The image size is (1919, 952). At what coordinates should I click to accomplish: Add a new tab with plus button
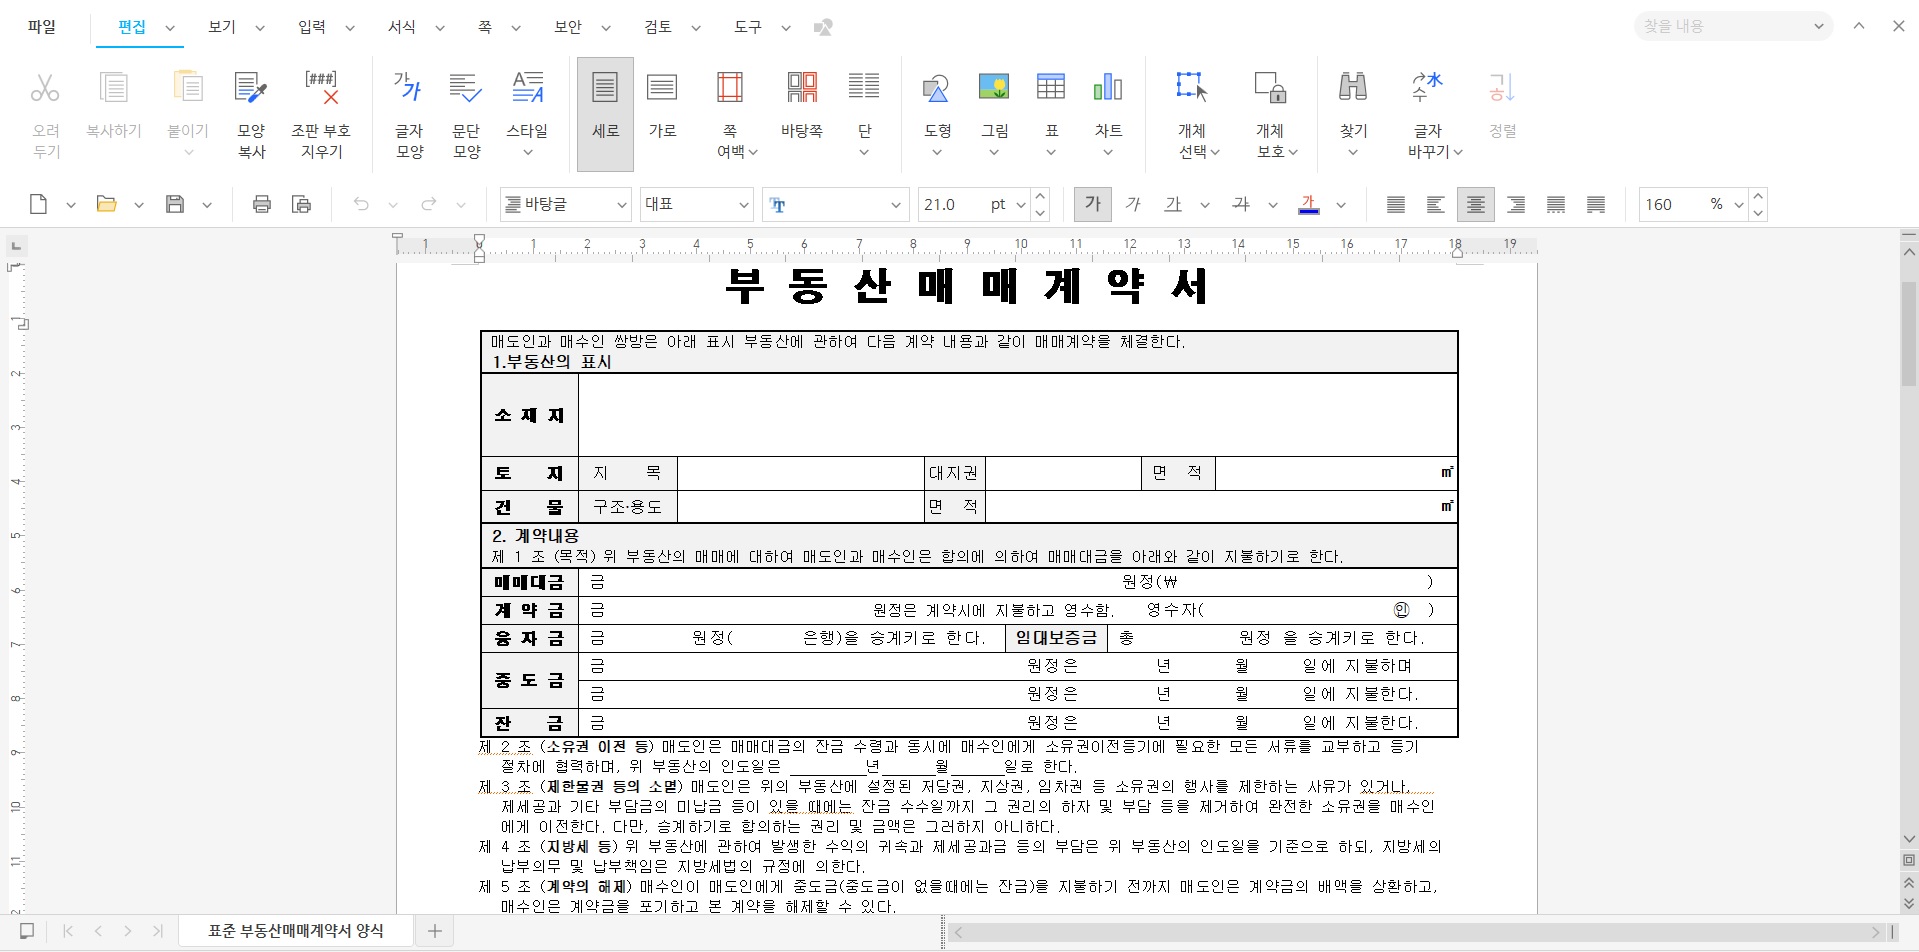point(435,931)
